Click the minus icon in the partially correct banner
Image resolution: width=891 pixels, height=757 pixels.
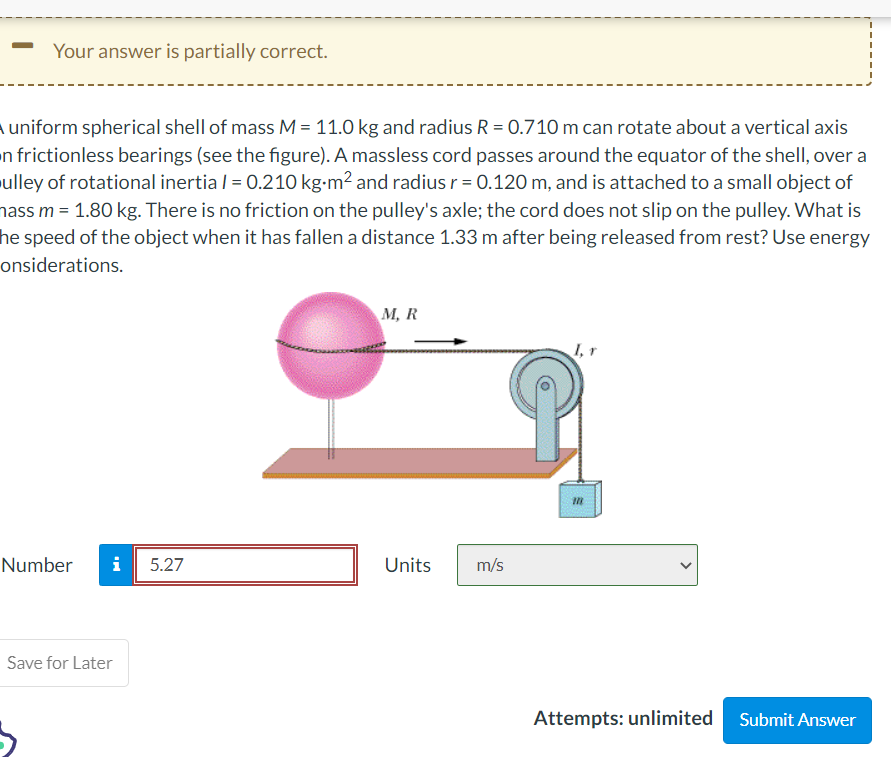point(24,47)
